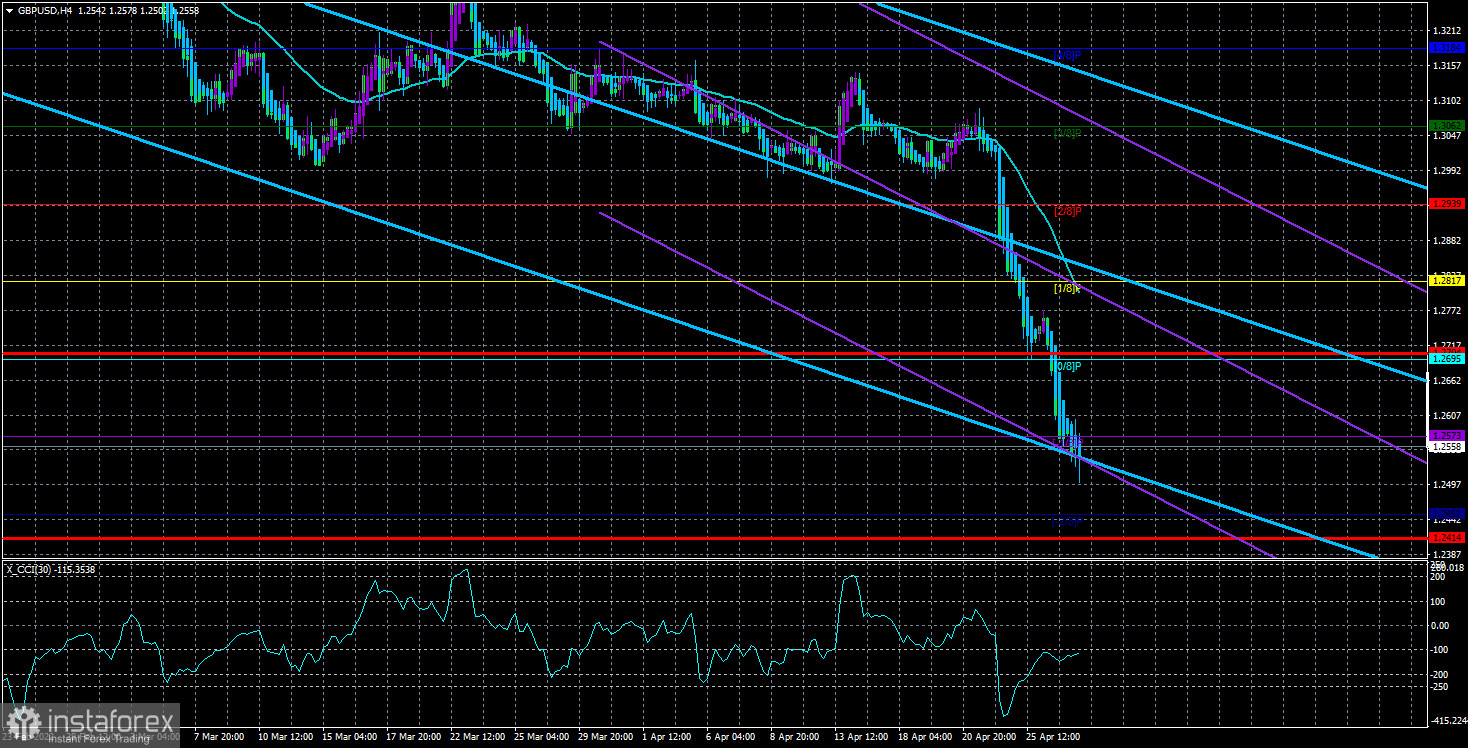Viewport: 1468px width, 748px height.
Task: Click the green 1.3062 price tag
Action: [1446, 126]
